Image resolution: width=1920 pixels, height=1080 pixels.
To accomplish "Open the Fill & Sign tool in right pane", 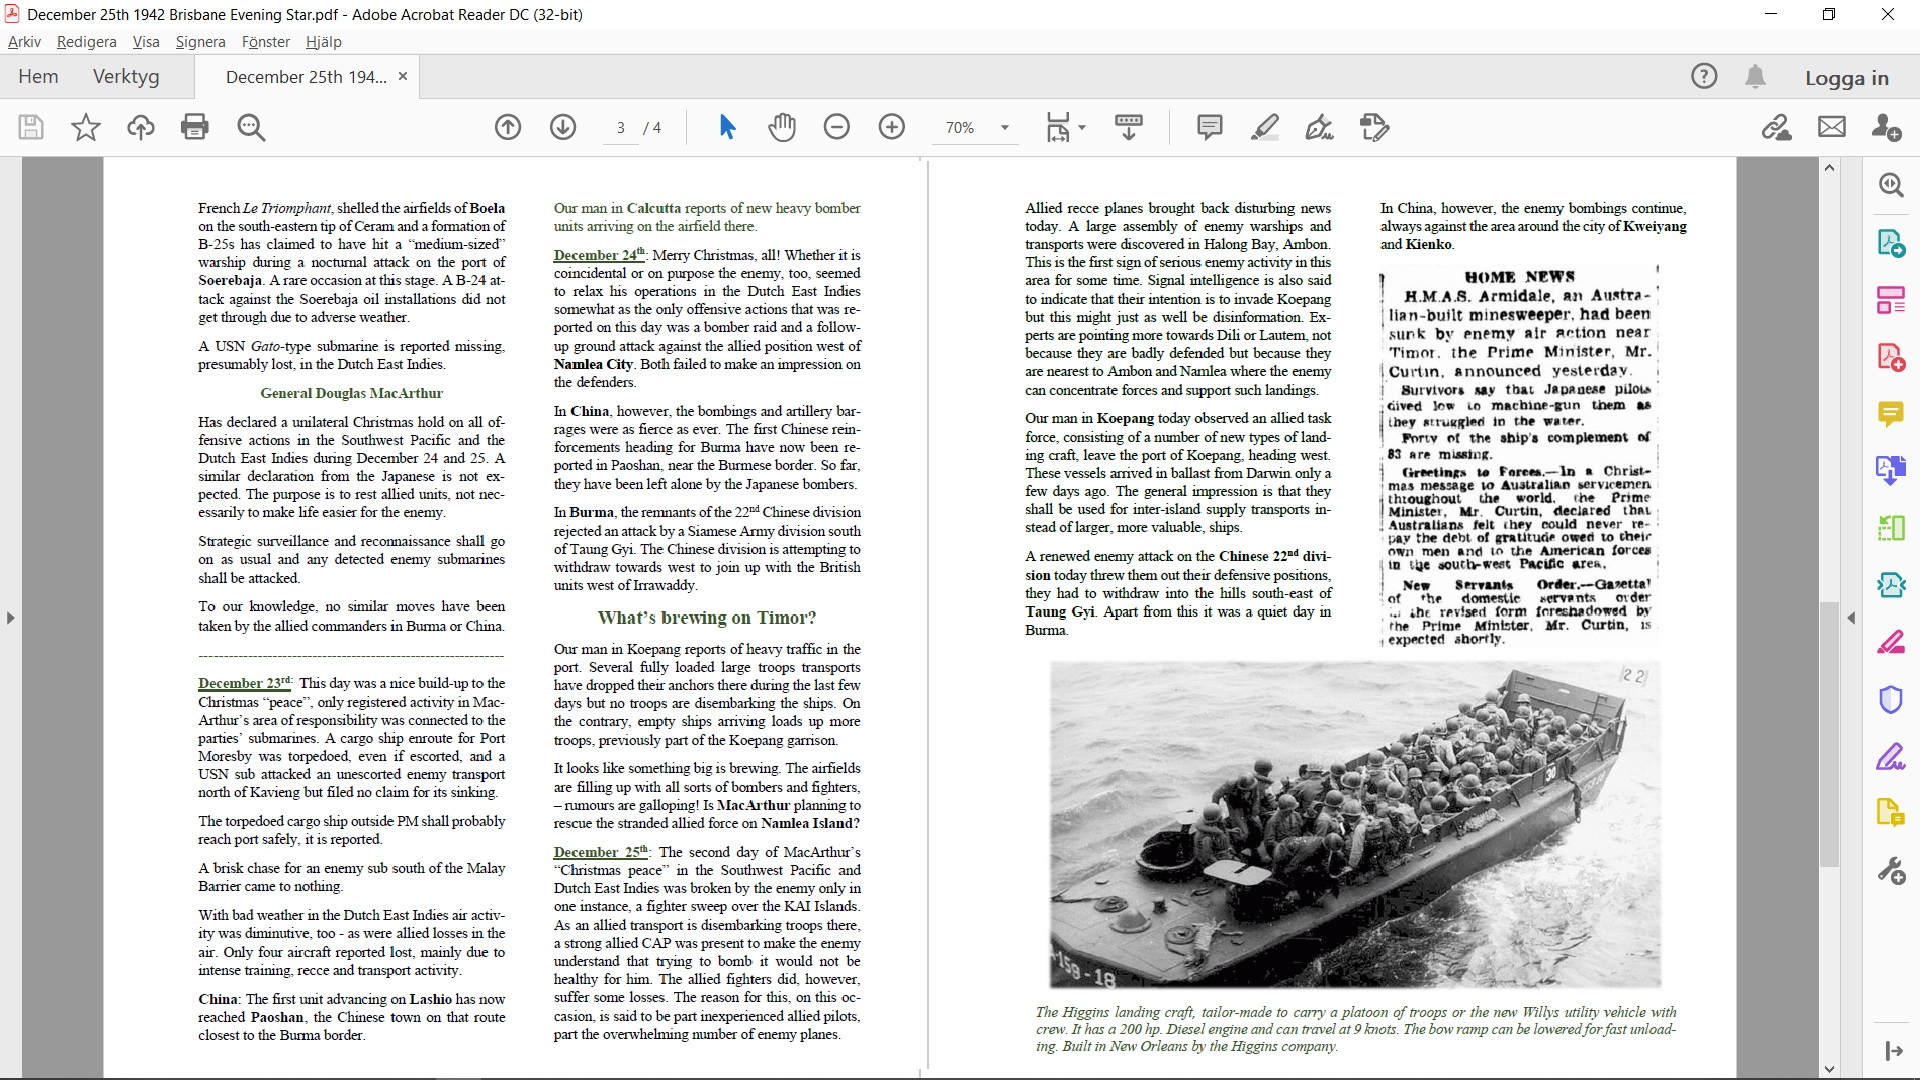I will [1891, 756].
